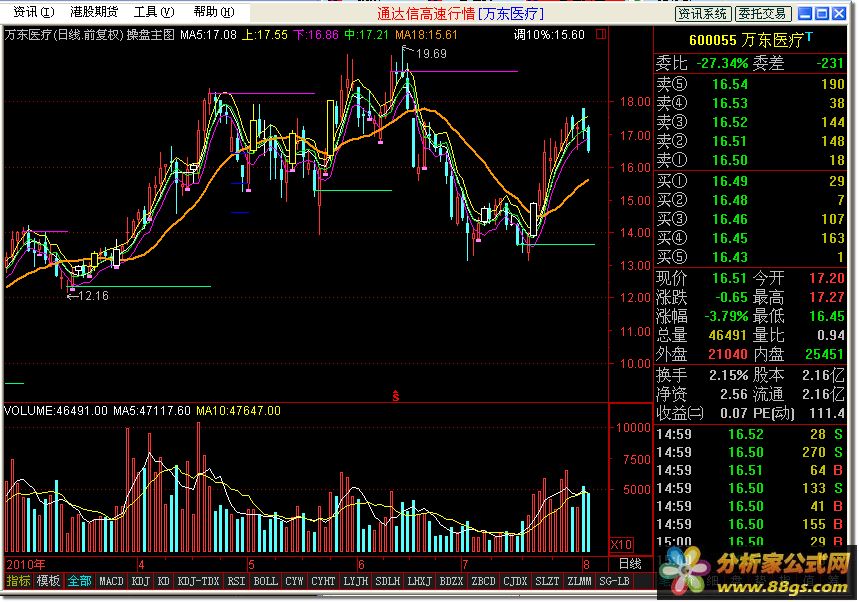Click the 卖① price 16.50

pos(730,160)
